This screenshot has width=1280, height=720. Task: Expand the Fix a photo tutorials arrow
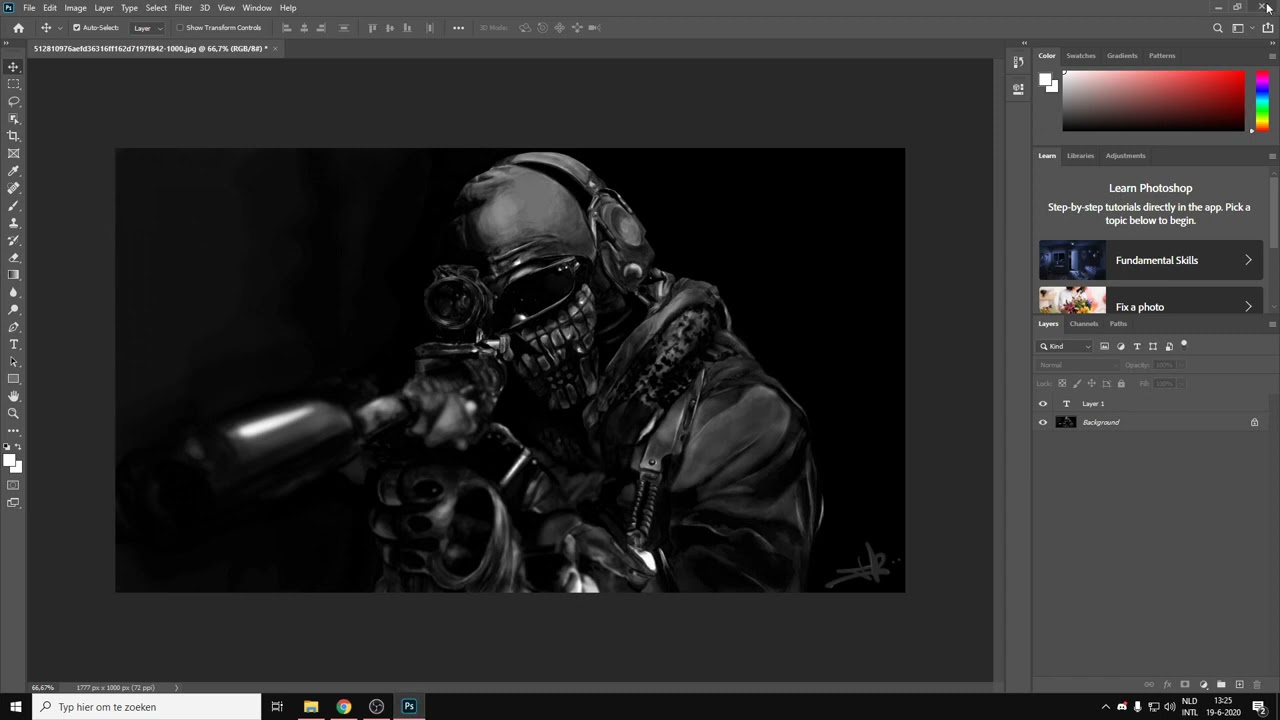point(1248,307)
